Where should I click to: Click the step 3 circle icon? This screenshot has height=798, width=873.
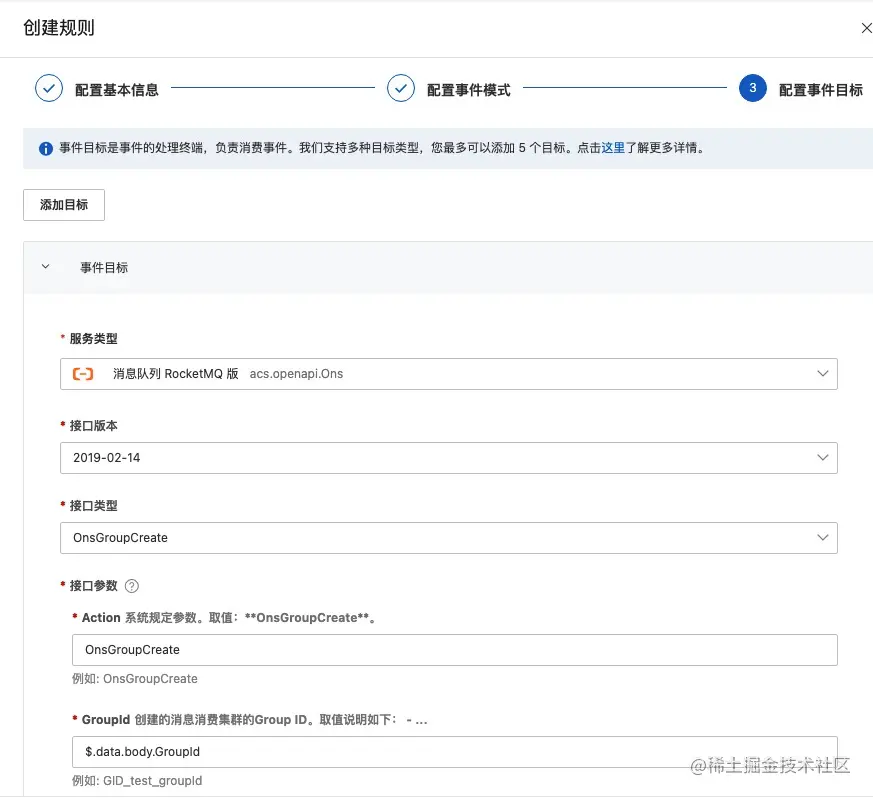click(x=753, y=88)
